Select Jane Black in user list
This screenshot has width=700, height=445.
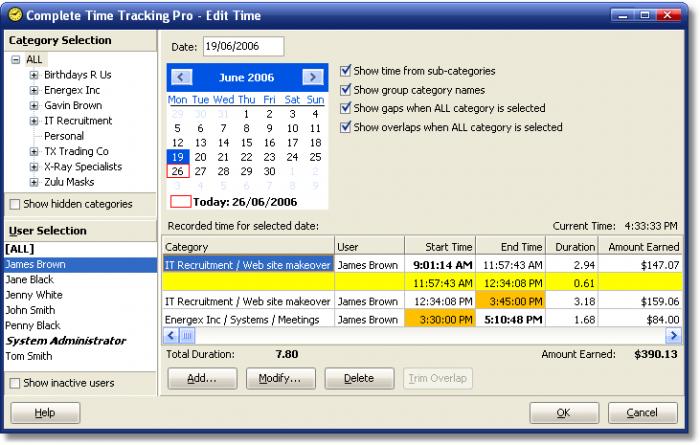pyautogui.click(x=29, y=281)
